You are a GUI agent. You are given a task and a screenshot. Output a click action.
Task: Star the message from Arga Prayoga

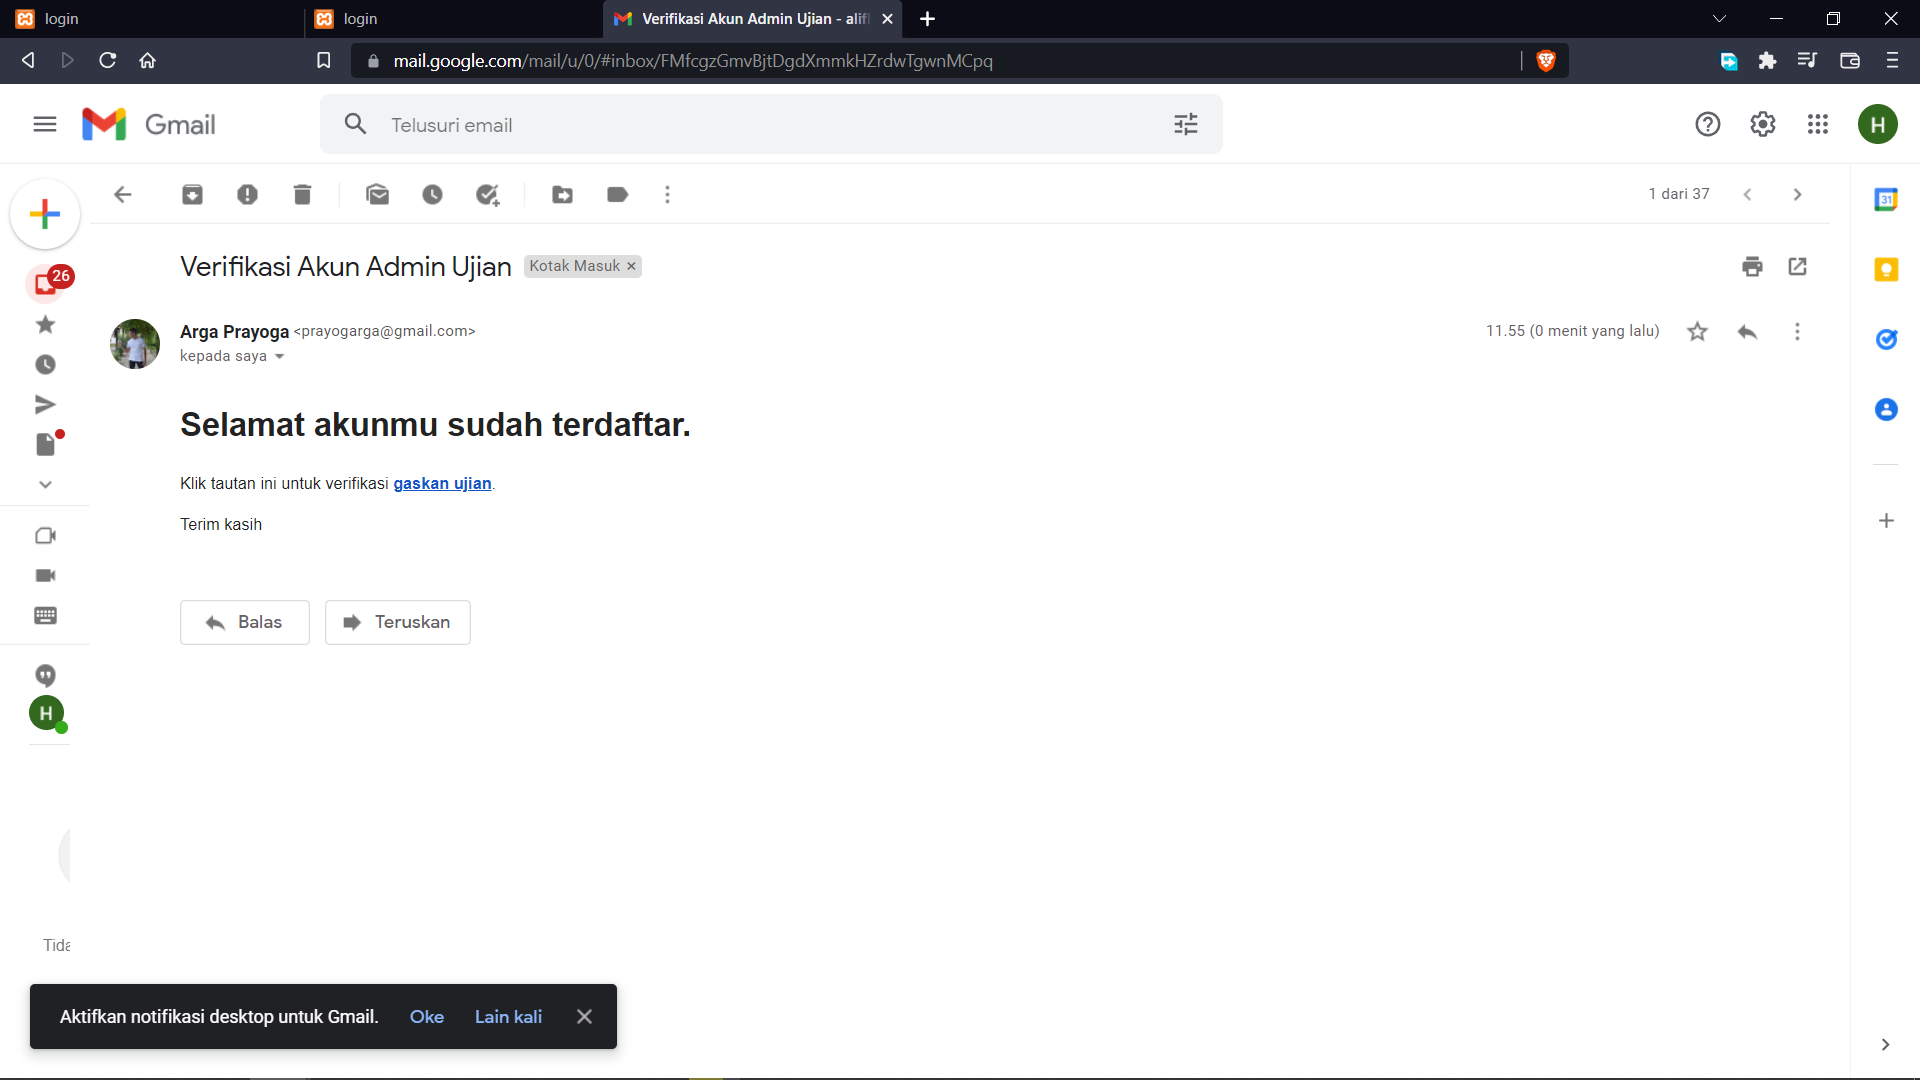1697,332
